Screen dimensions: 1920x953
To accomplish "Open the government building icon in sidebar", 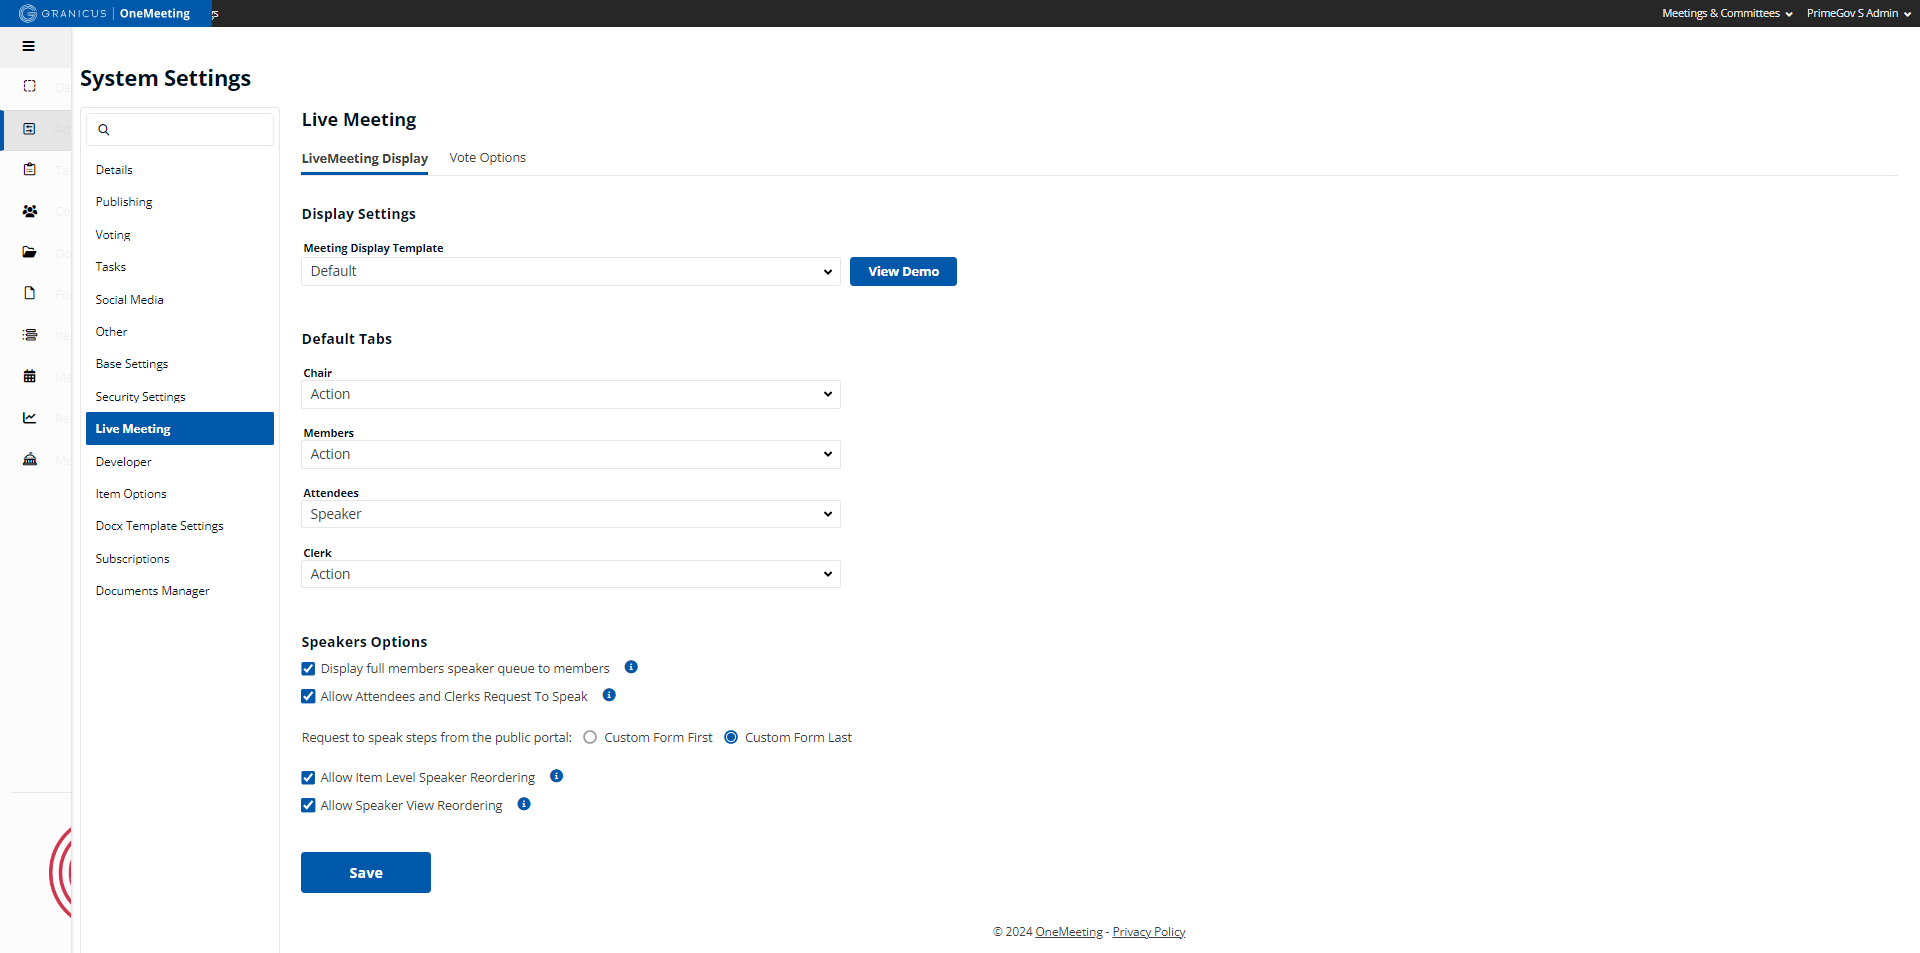I will pyautogui.click(x=29, y=459).
